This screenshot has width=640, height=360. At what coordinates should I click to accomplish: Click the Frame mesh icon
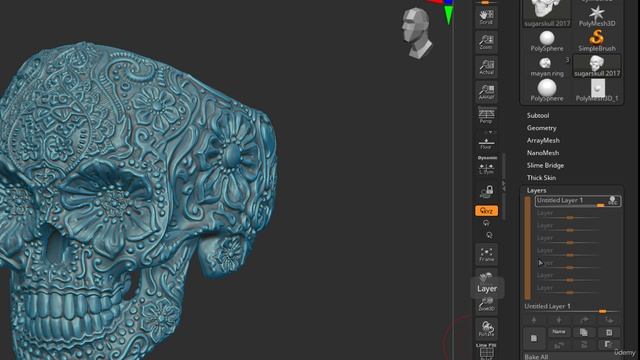(486, 254)
